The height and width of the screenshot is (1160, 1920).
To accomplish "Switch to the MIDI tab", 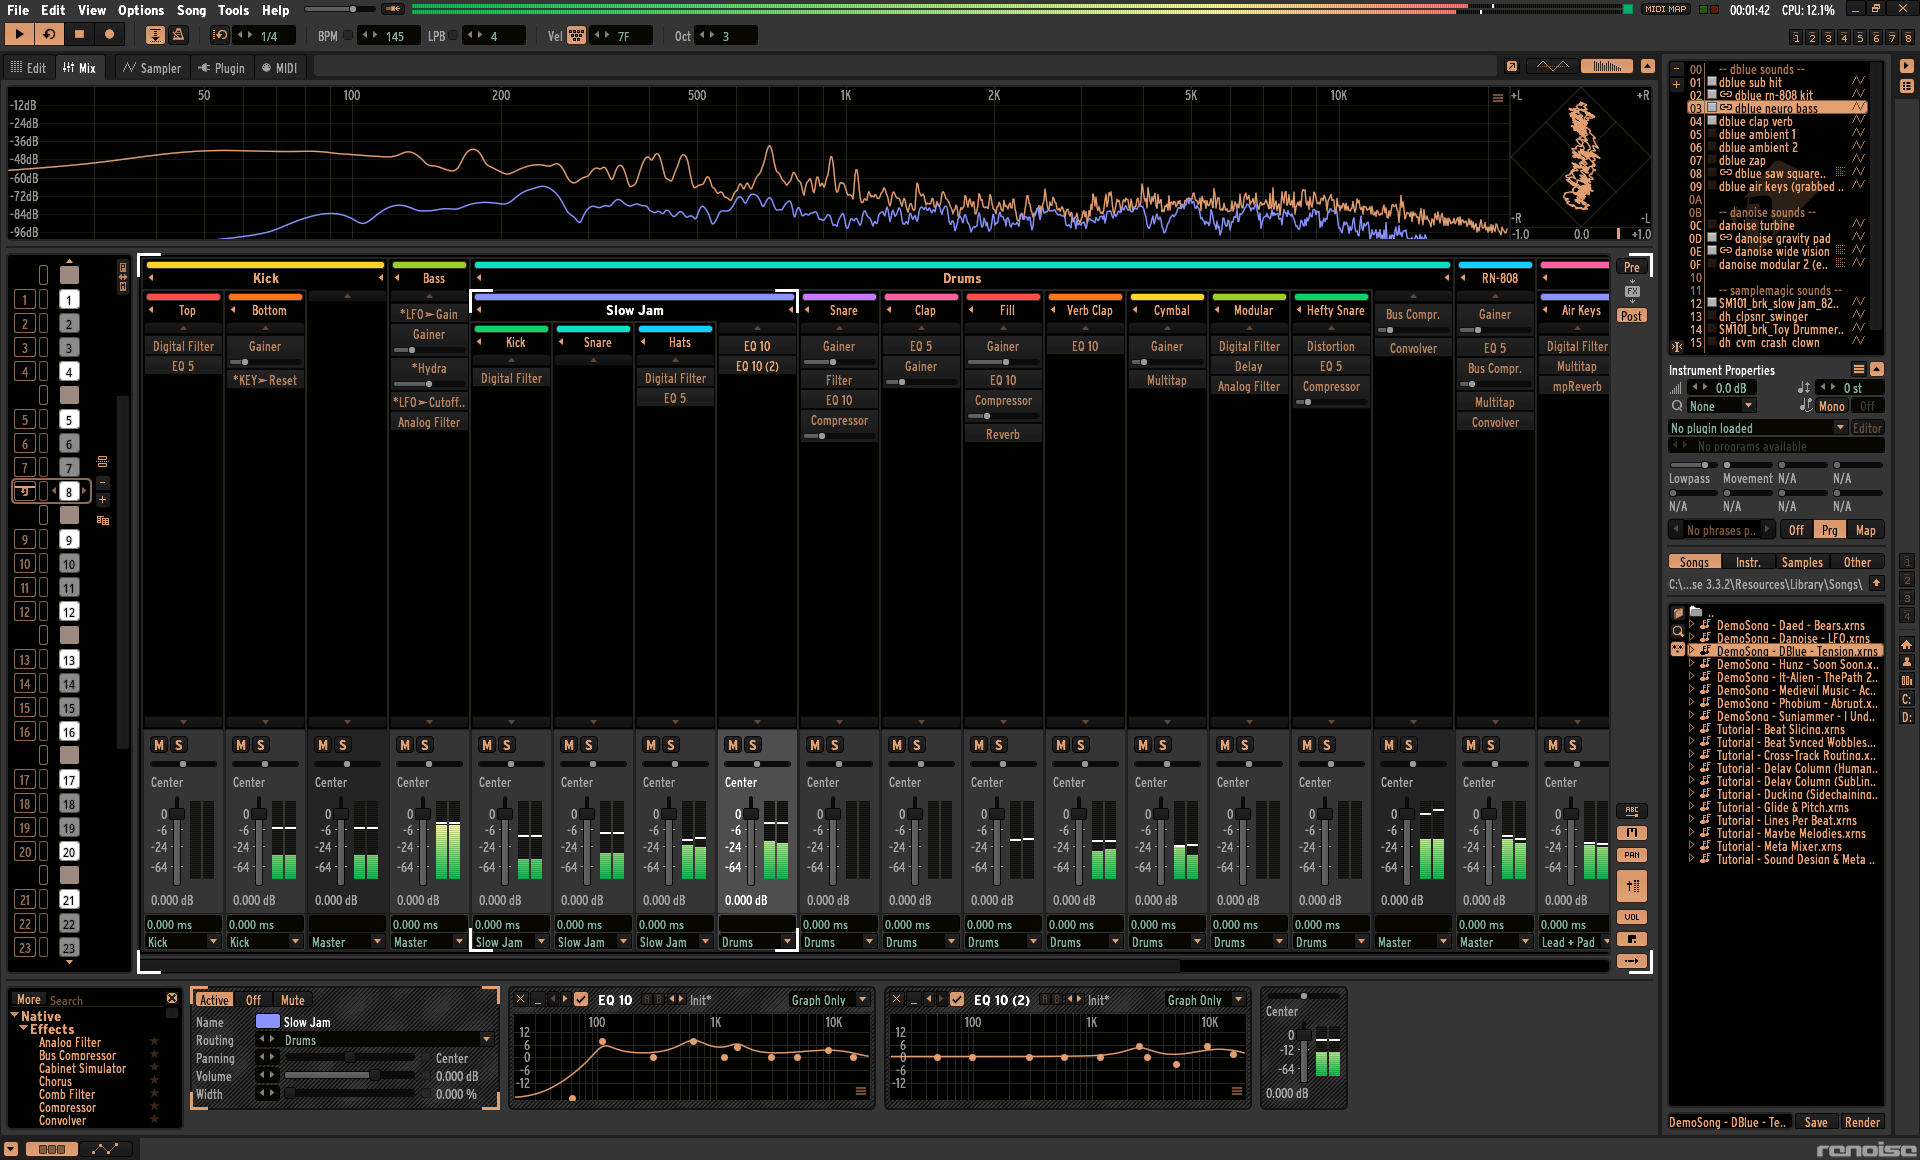I will point(279,68).
